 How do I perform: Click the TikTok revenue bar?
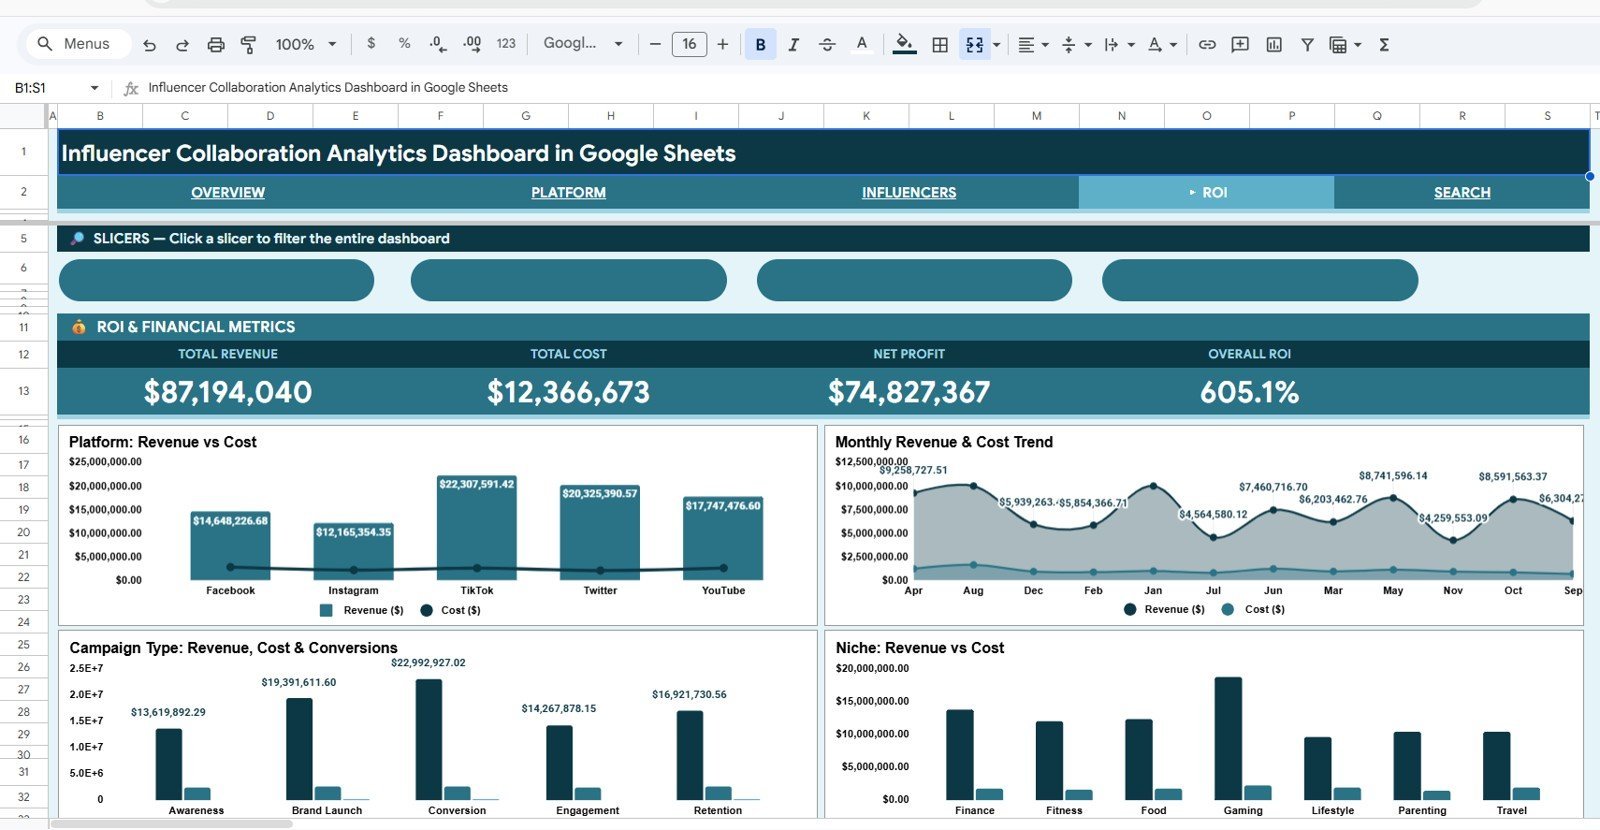click(477, 528)
